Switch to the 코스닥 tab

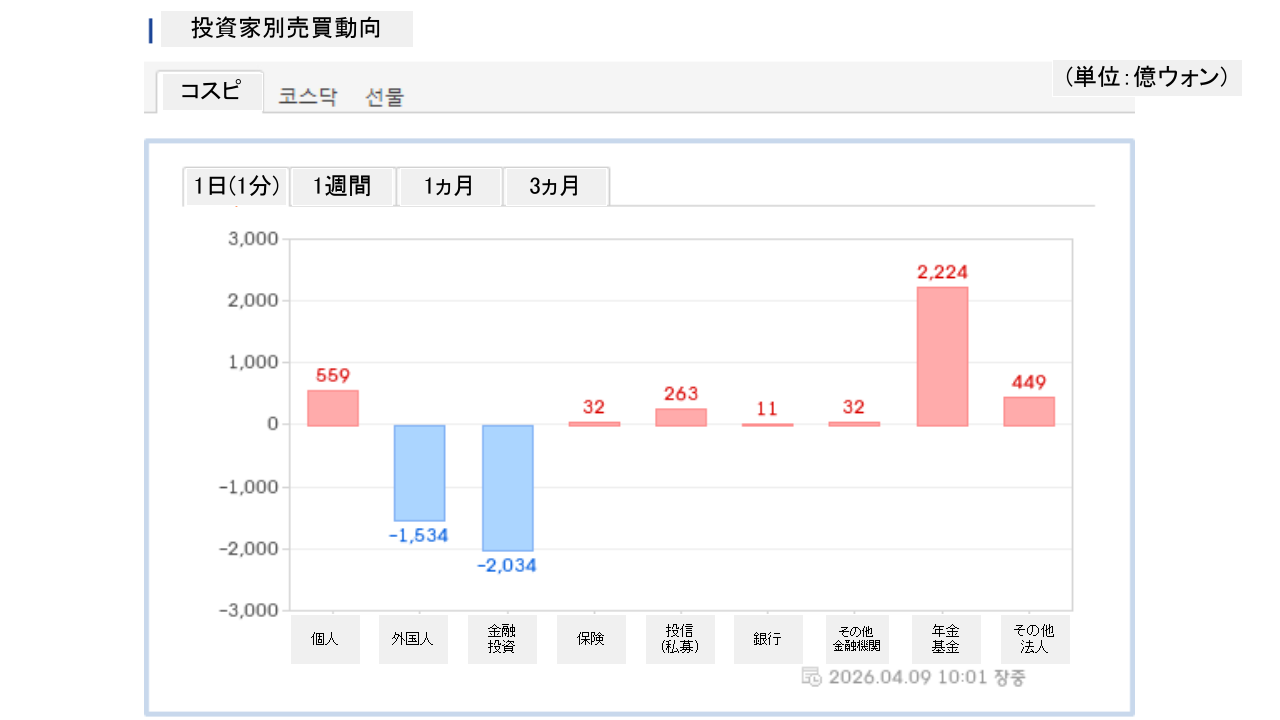308,97
